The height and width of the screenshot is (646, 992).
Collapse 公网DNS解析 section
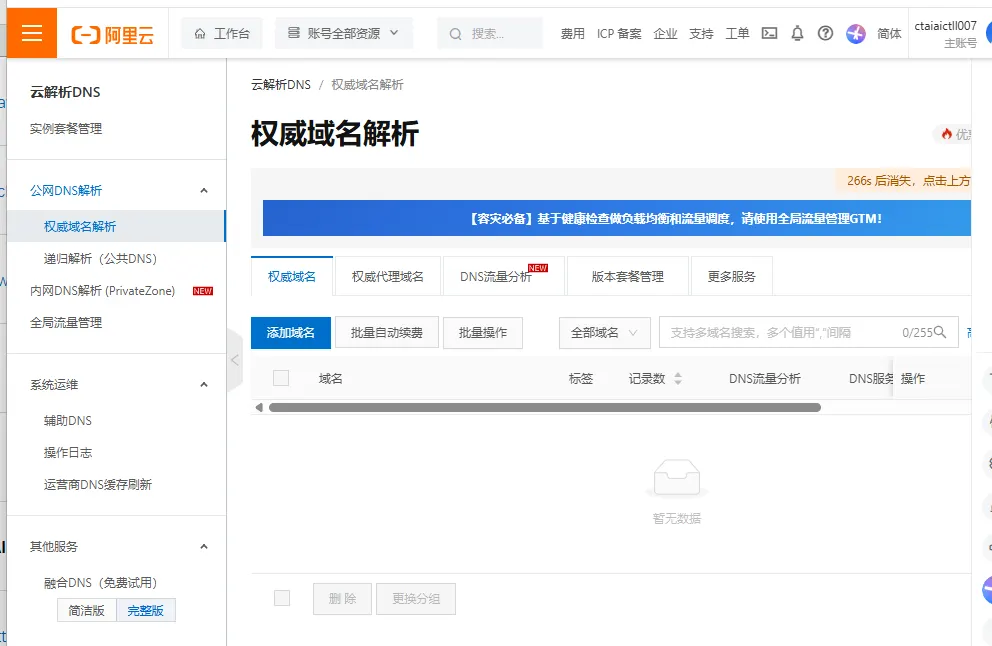pos(204,190)
